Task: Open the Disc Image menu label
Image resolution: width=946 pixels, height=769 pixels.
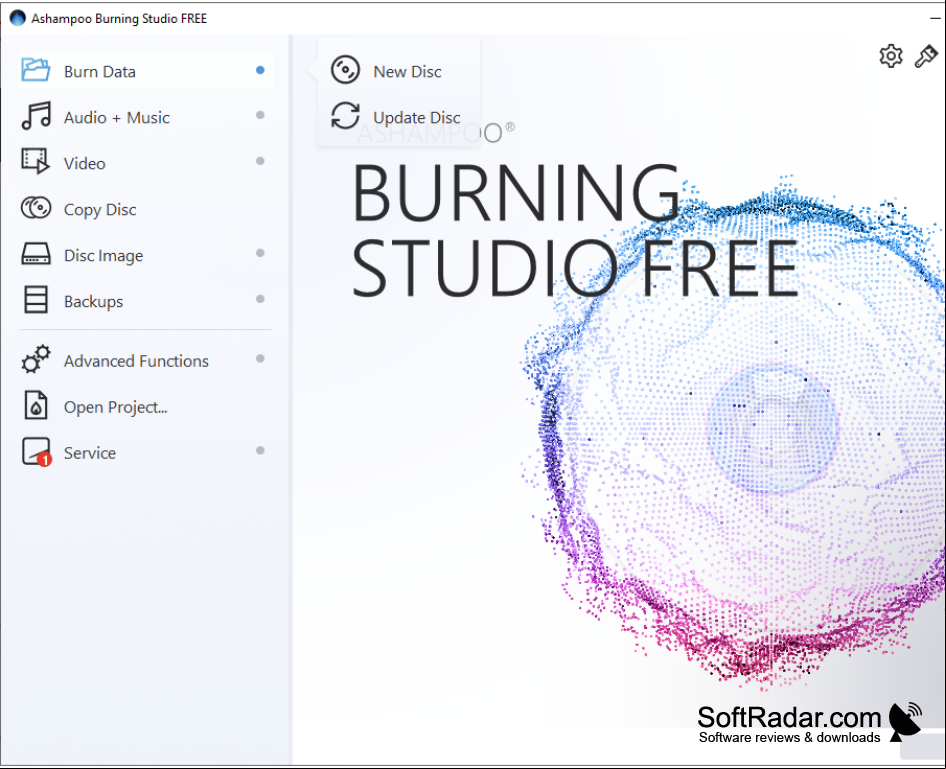Action: (103, 256)
